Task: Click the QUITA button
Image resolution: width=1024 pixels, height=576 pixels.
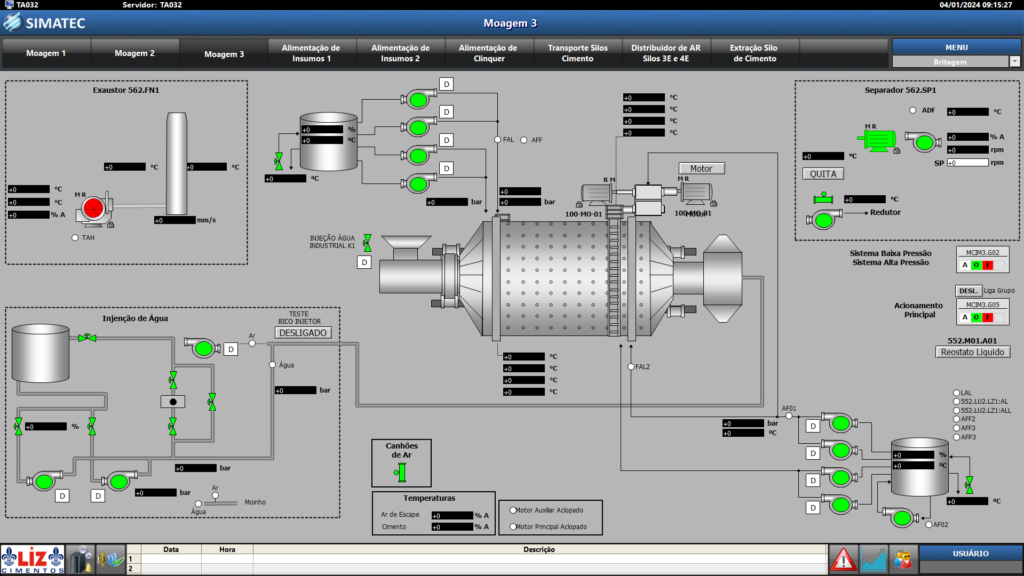Action: pyautogui.click(x=823, y=174)
